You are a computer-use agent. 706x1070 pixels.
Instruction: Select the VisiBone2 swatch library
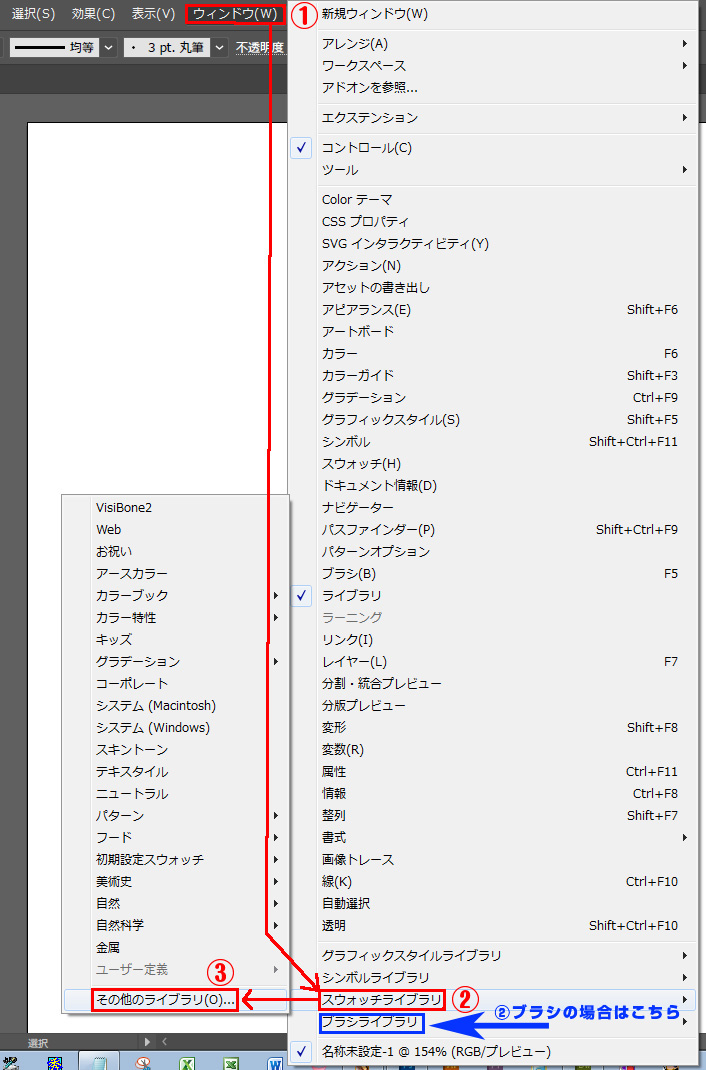pyautogui.click(x=124, y=508)
